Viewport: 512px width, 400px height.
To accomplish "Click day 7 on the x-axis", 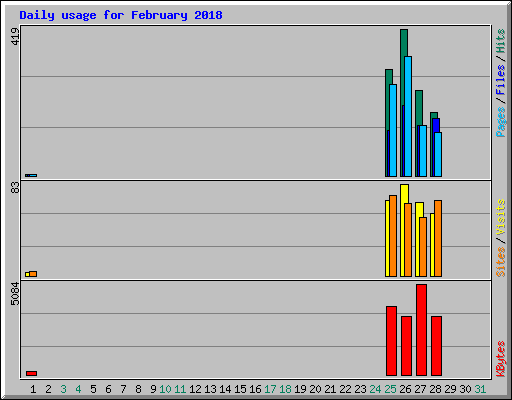I will coord(123,389).
